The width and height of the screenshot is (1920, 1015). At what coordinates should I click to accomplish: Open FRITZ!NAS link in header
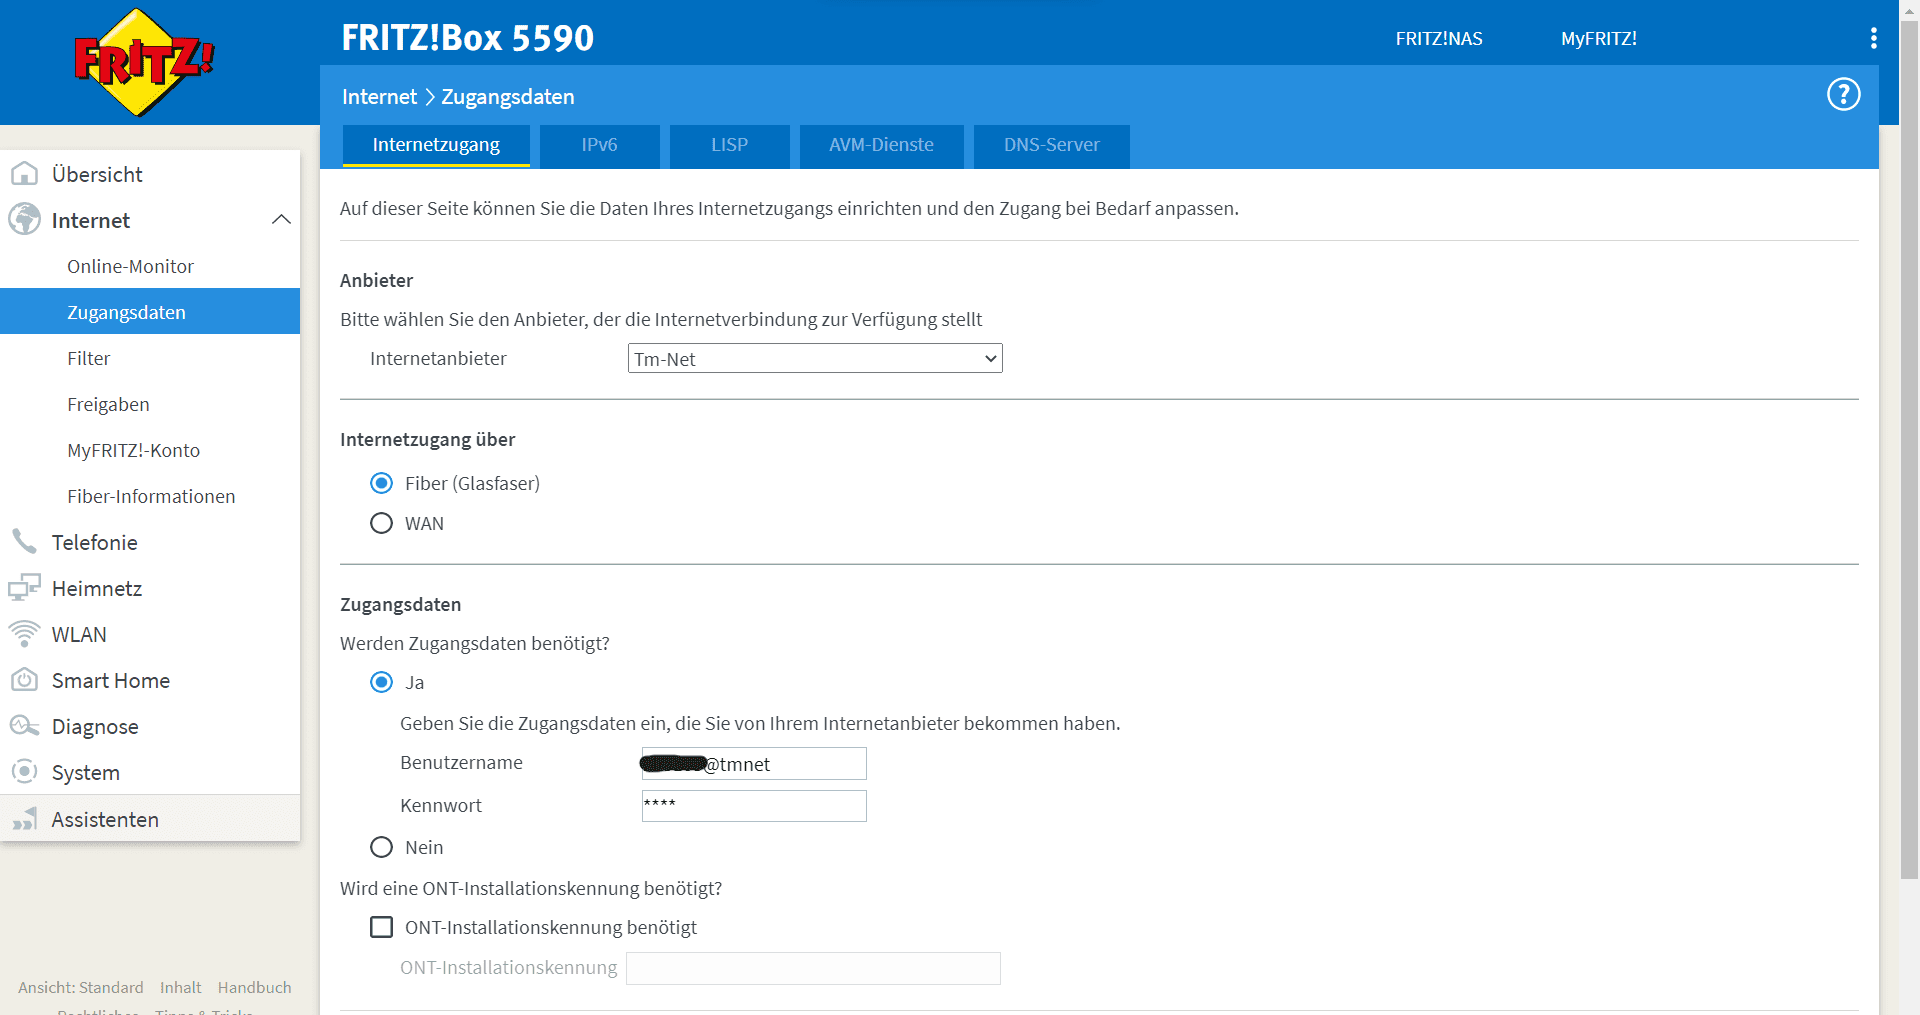click(x=1439, y=39)
